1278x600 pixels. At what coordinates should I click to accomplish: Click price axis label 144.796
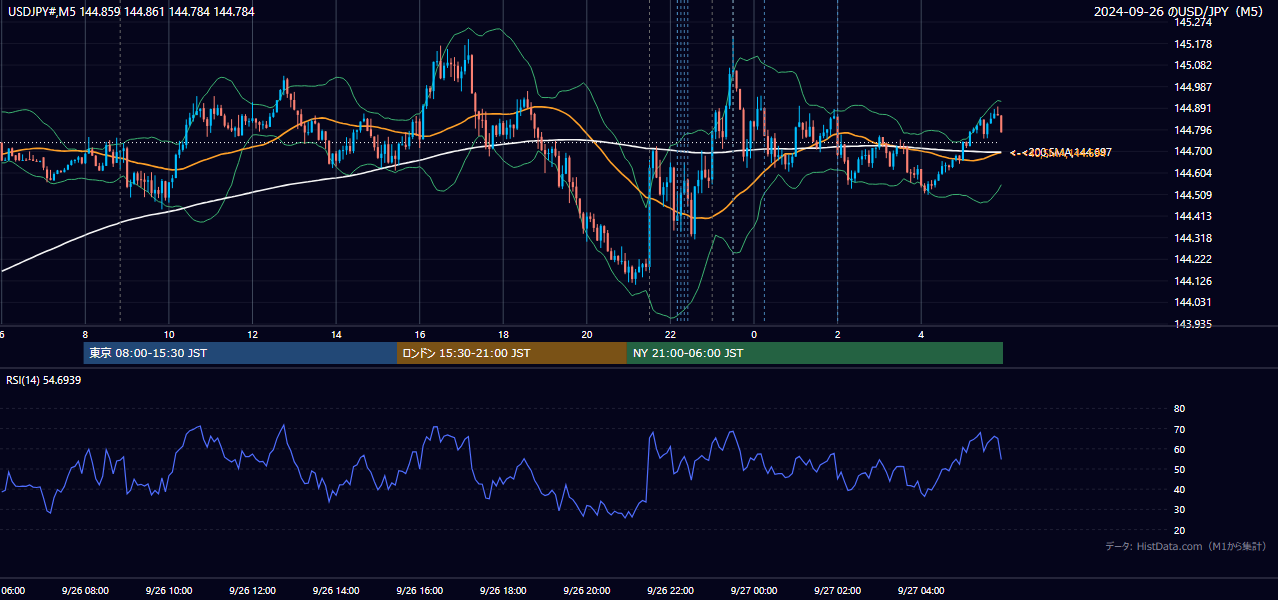1193,130
